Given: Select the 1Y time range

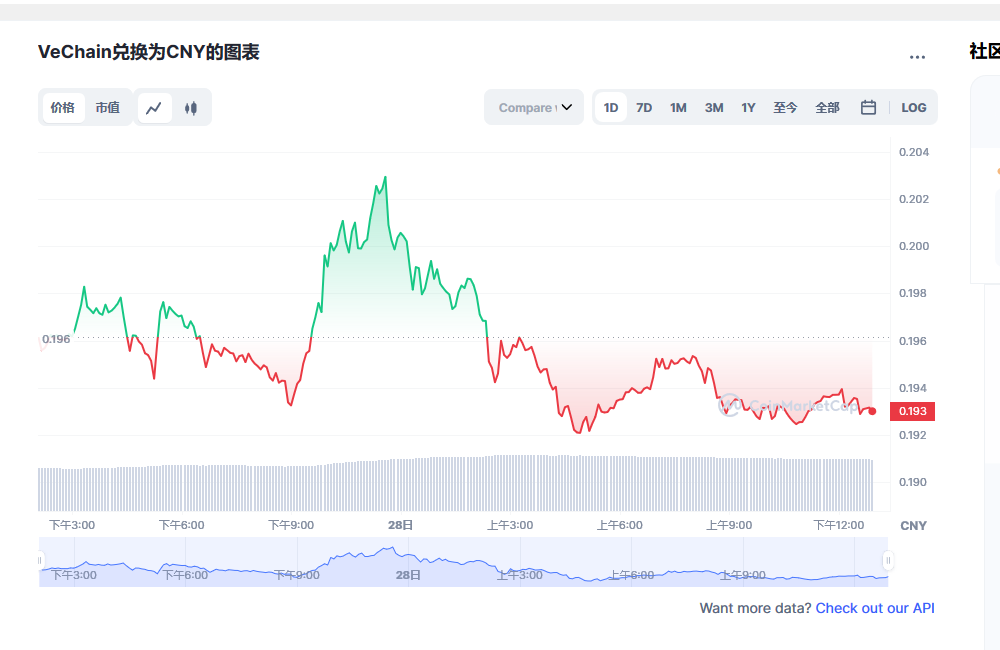Looking at the screenshot, I should [748, 108].
